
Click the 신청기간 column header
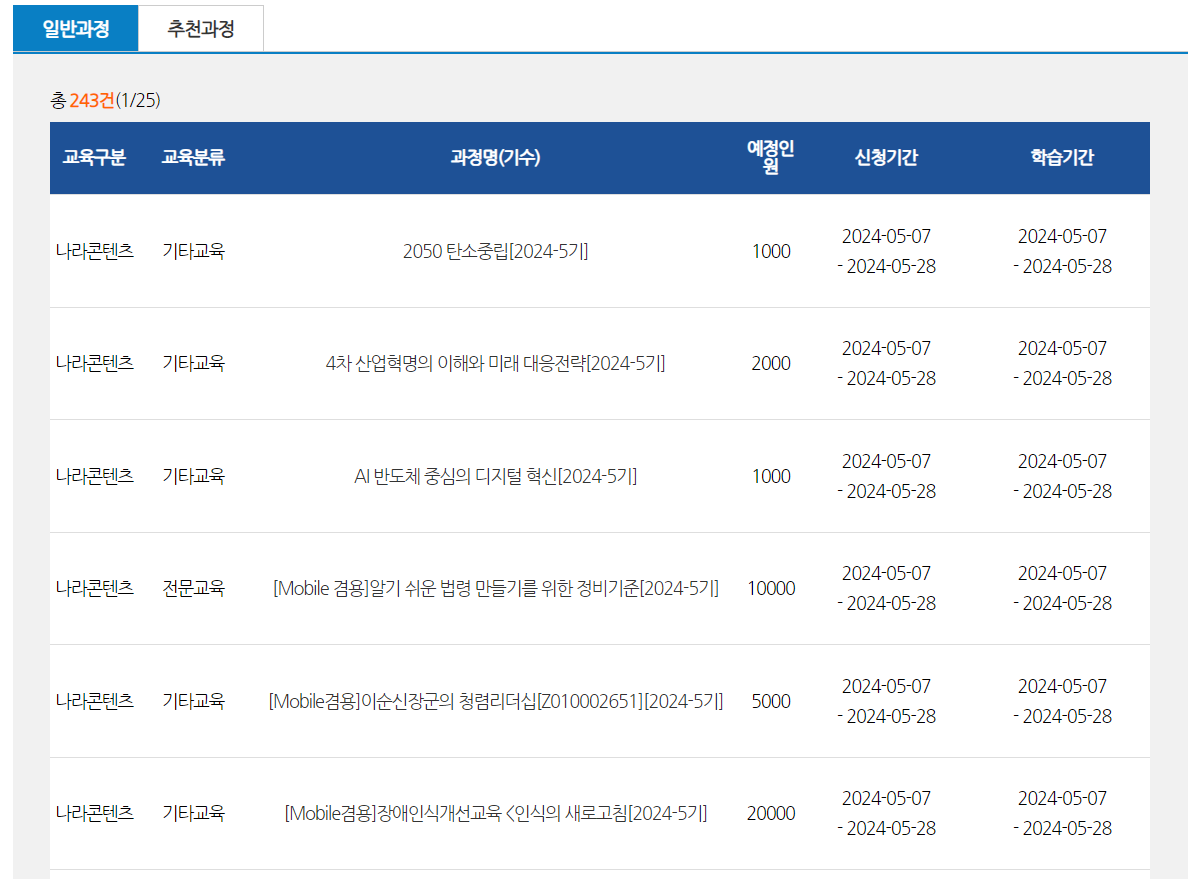click(x=885, y=157)
